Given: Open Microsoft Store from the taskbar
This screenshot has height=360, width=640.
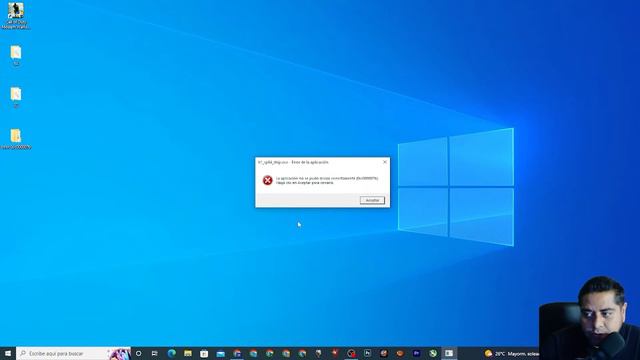Looking at the screenshot, I should click(x=204, y=353).
